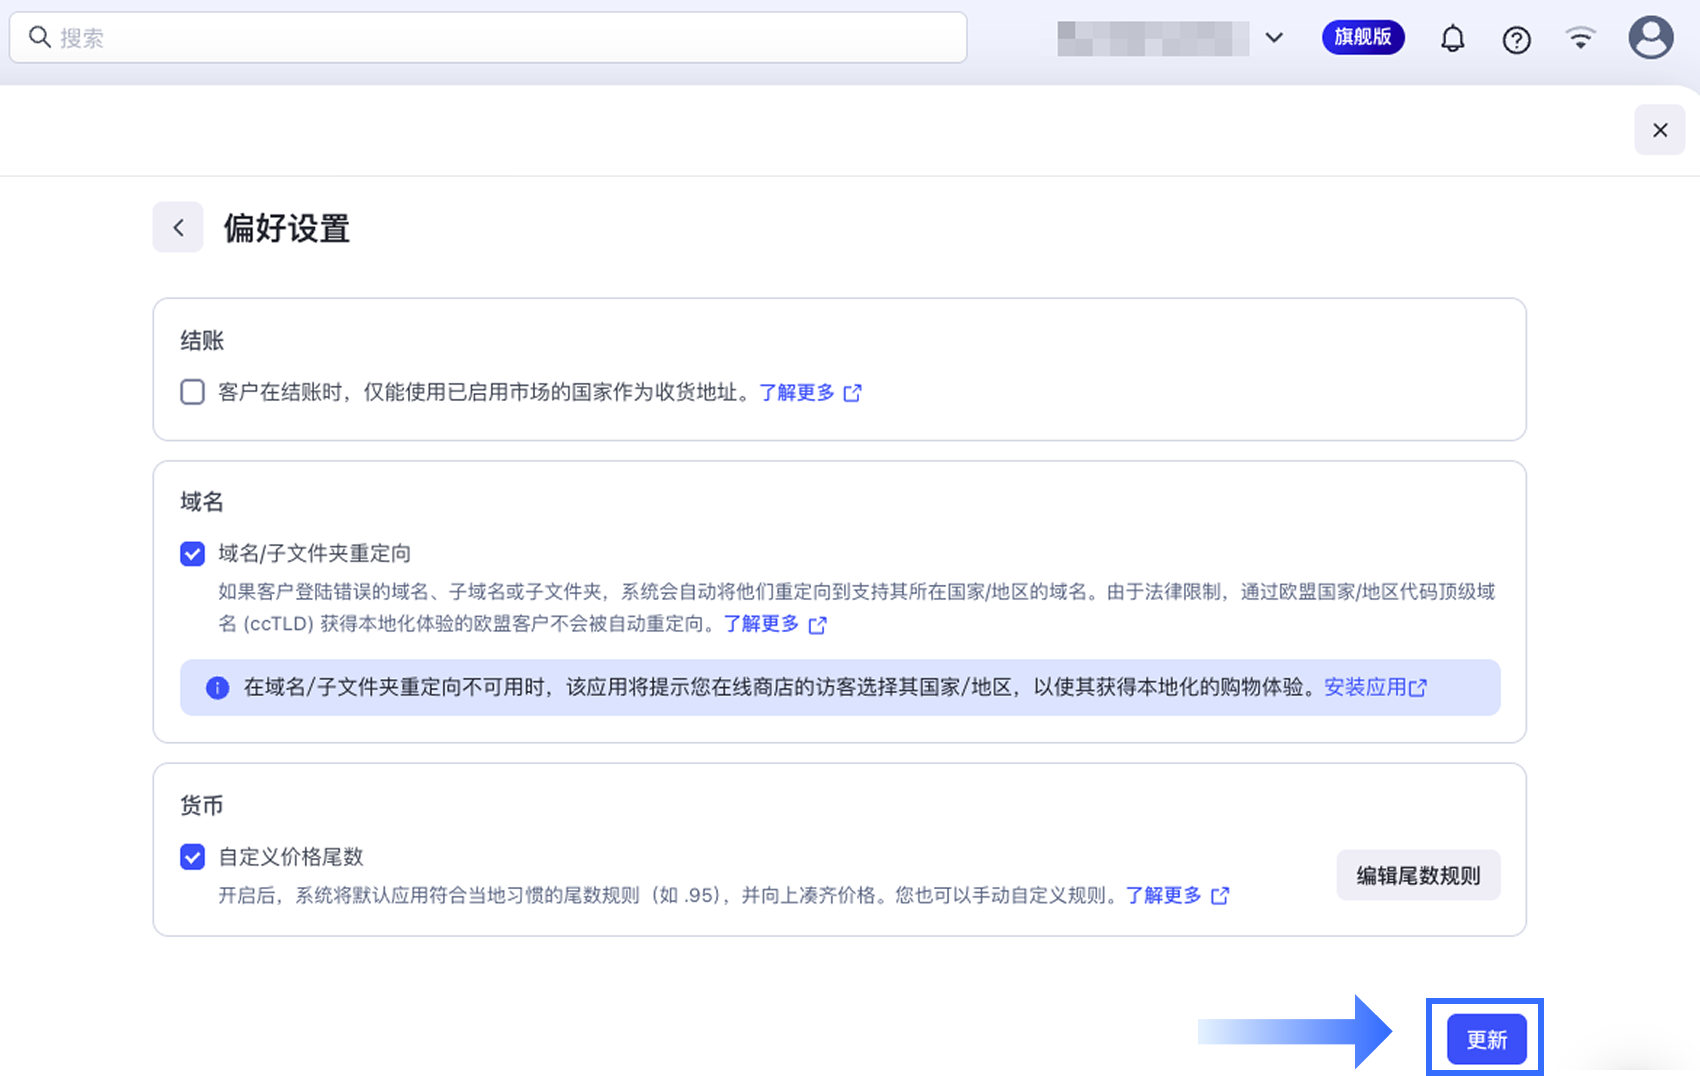Open 了解更多 link in 域名 section

[x=761, y=624]
